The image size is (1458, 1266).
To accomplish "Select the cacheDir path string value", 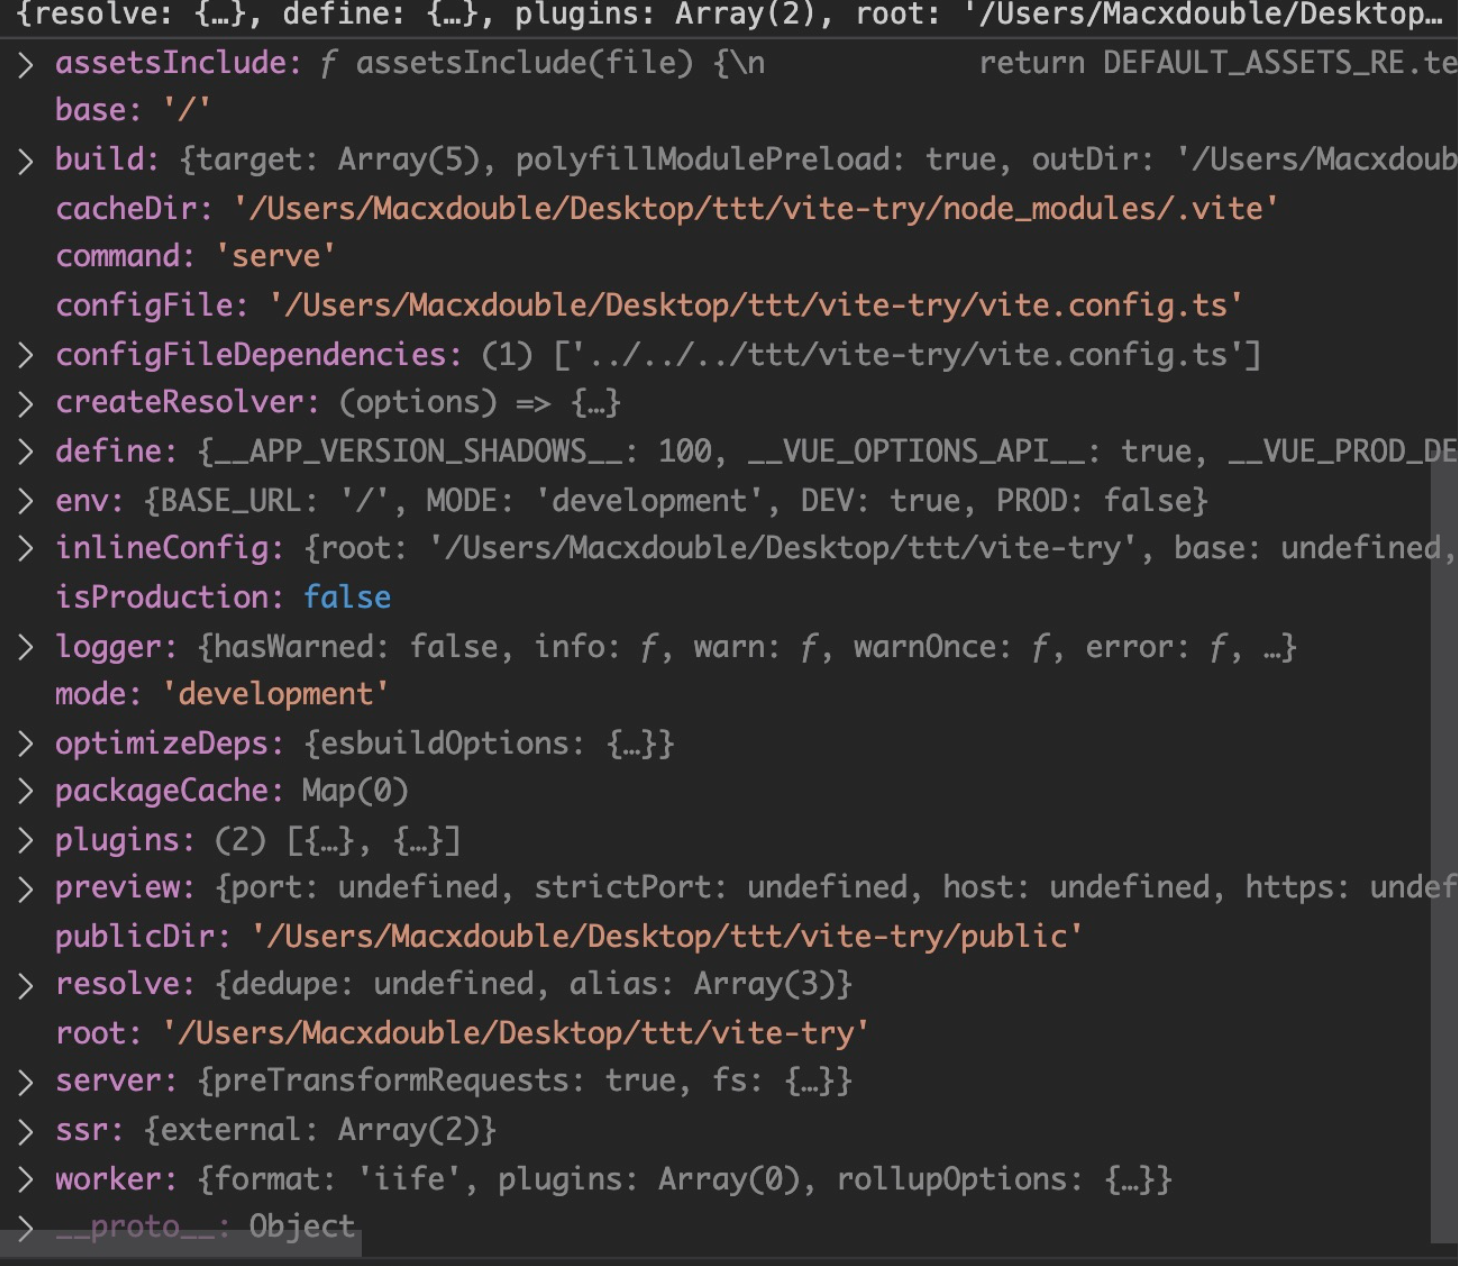I will coord(755,208).
